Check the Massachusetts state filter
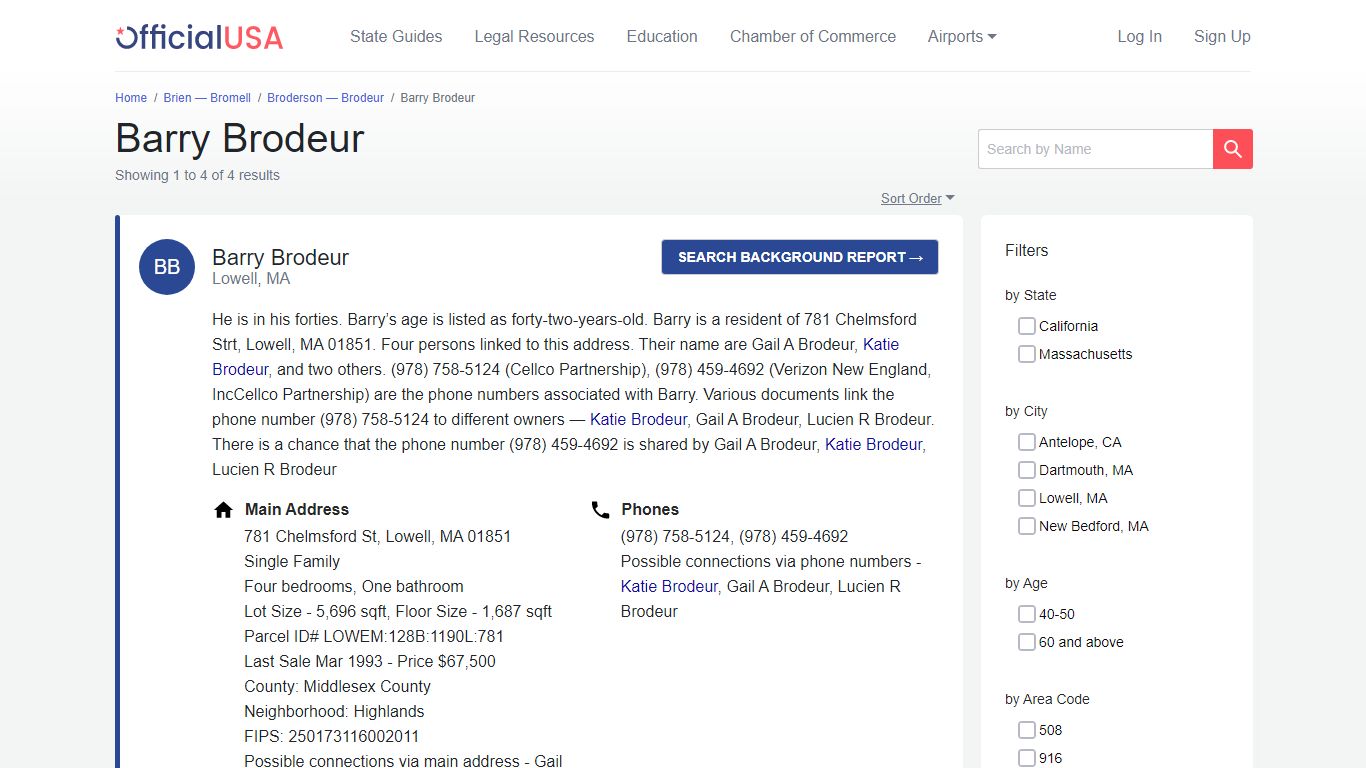Viewport: 1366px width, 768px height. click(1026, 354)
